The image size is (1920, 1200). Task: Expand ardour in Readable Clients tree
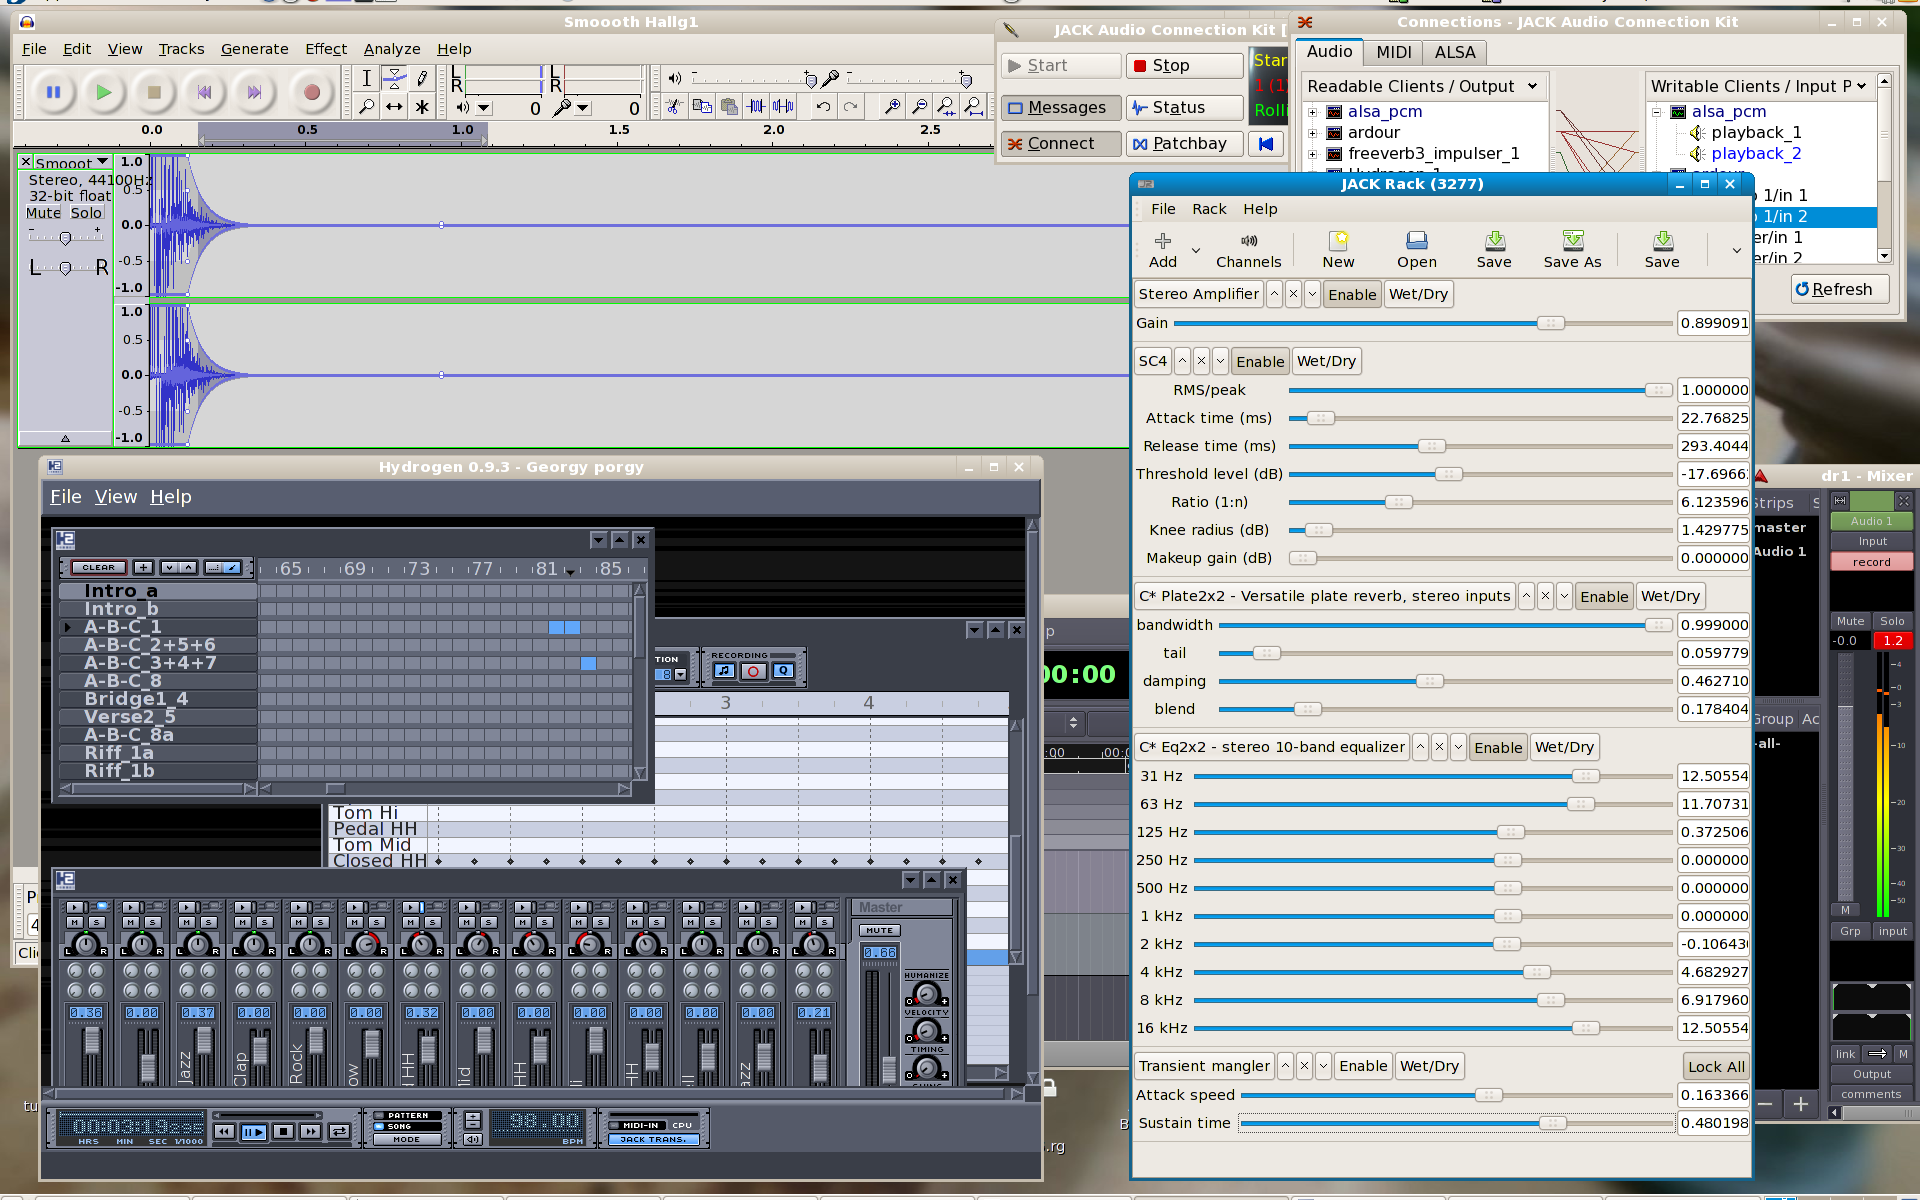pos(1312,133)
